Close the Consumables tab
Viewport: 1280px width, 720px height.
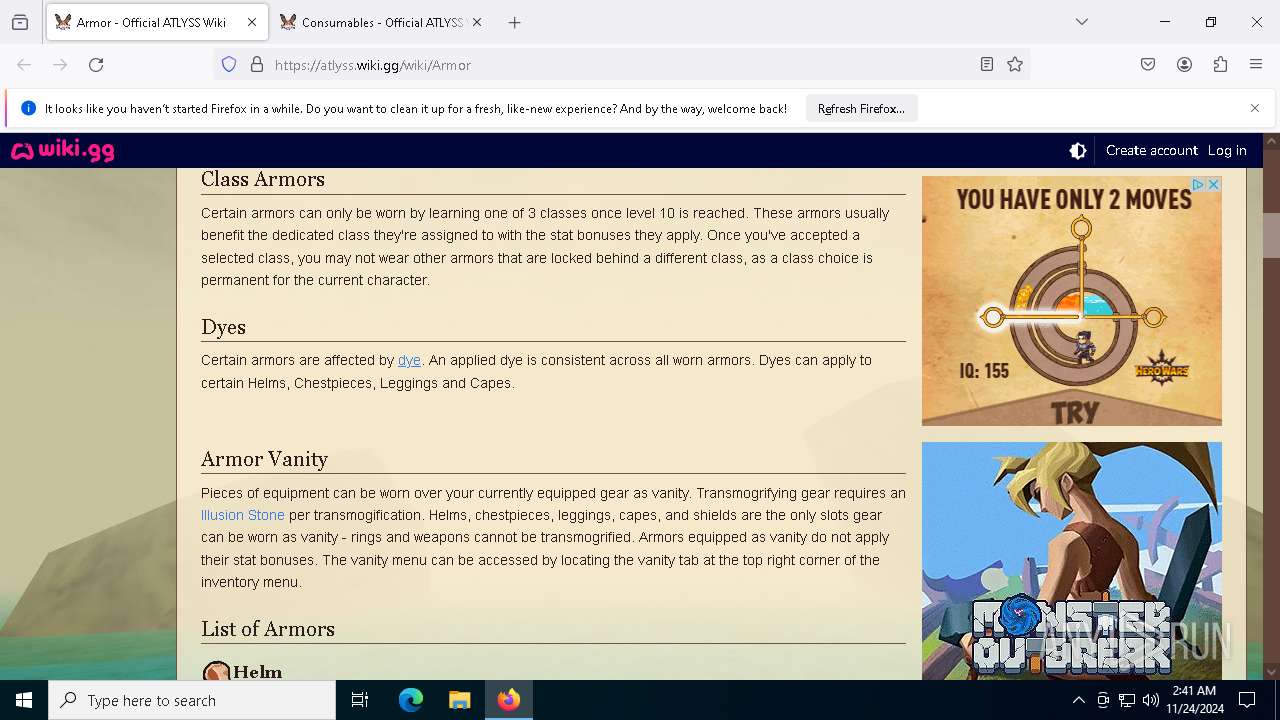click(477, 22)
